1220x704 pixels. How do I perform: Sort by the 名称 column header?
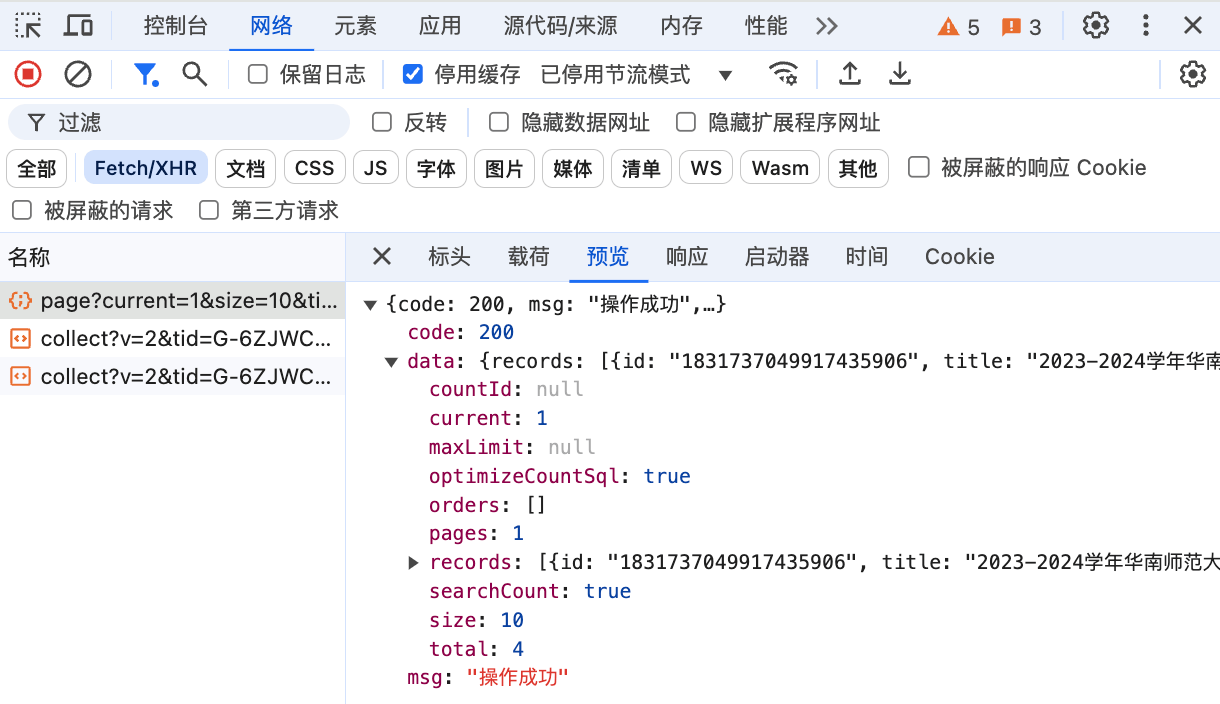pos(172,257)
